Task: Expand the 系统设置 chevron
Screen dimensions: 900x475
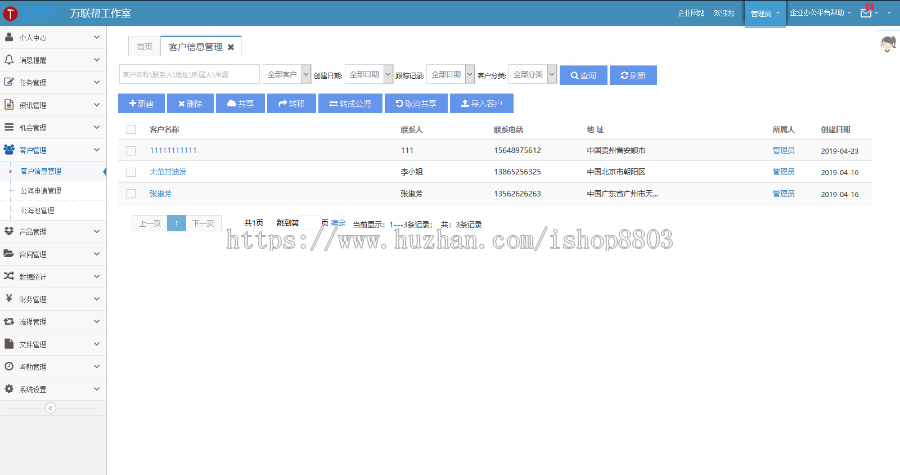Action: click(96, 388)
